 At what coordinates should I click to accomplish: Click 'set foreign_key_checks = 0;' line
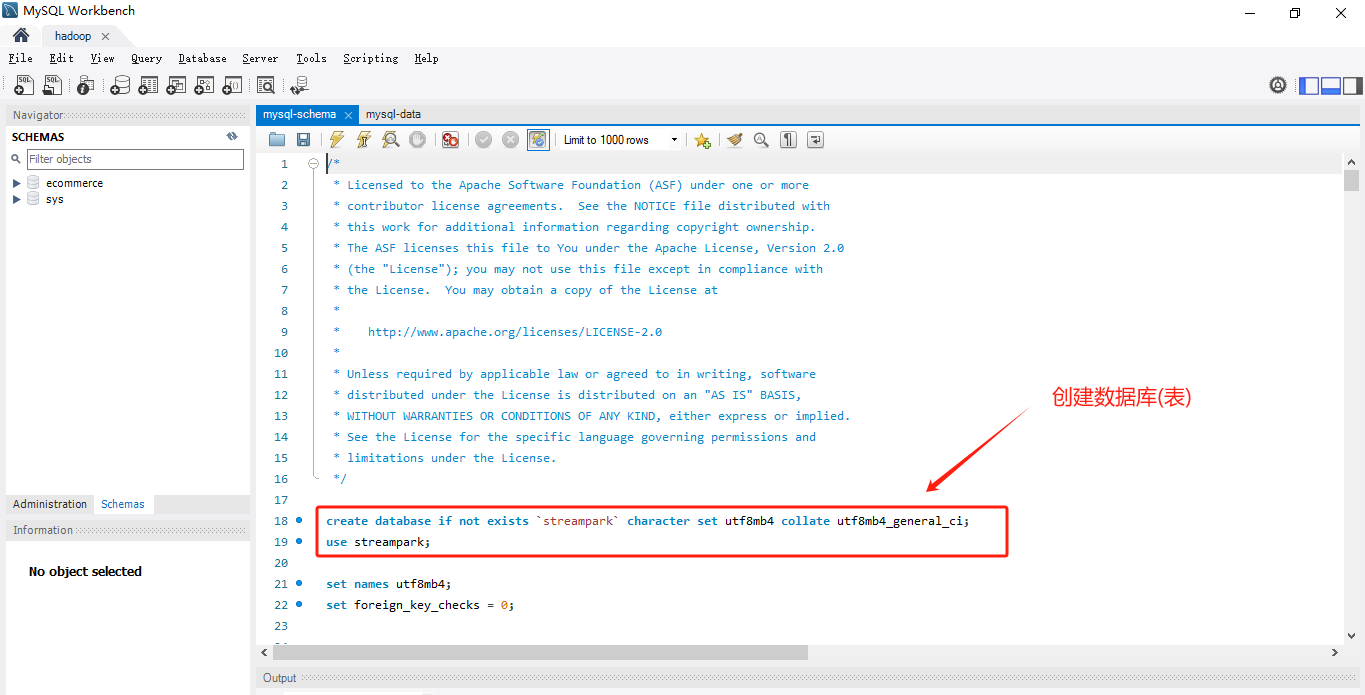point(420,605)
